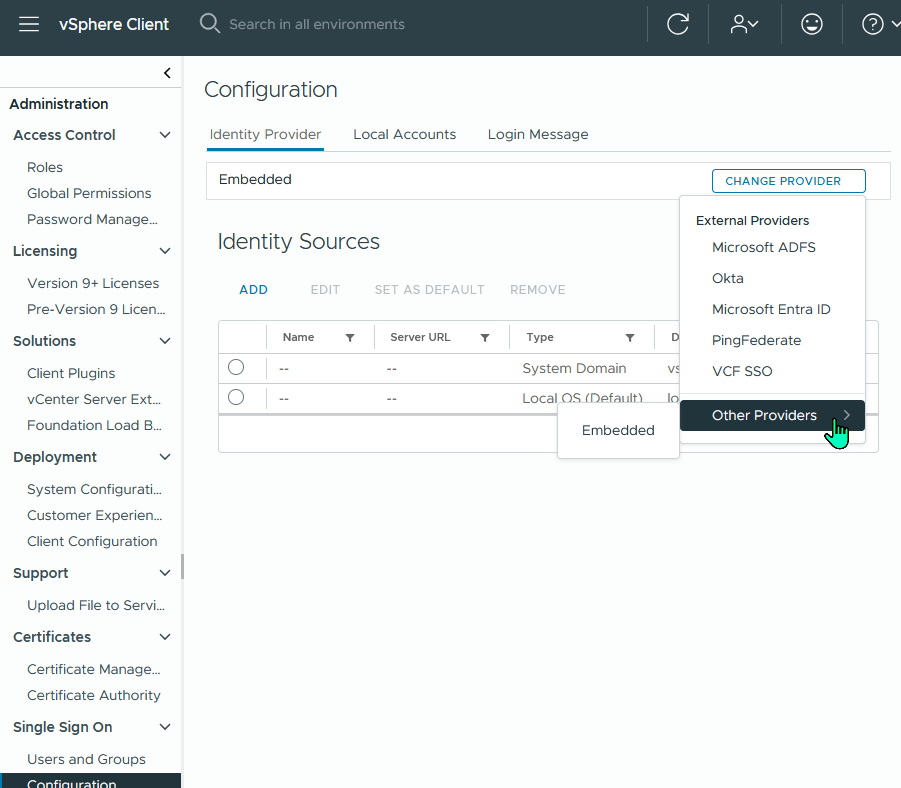
Task: Switch to the Local Accounts tab
Action: tap(404, 134)
